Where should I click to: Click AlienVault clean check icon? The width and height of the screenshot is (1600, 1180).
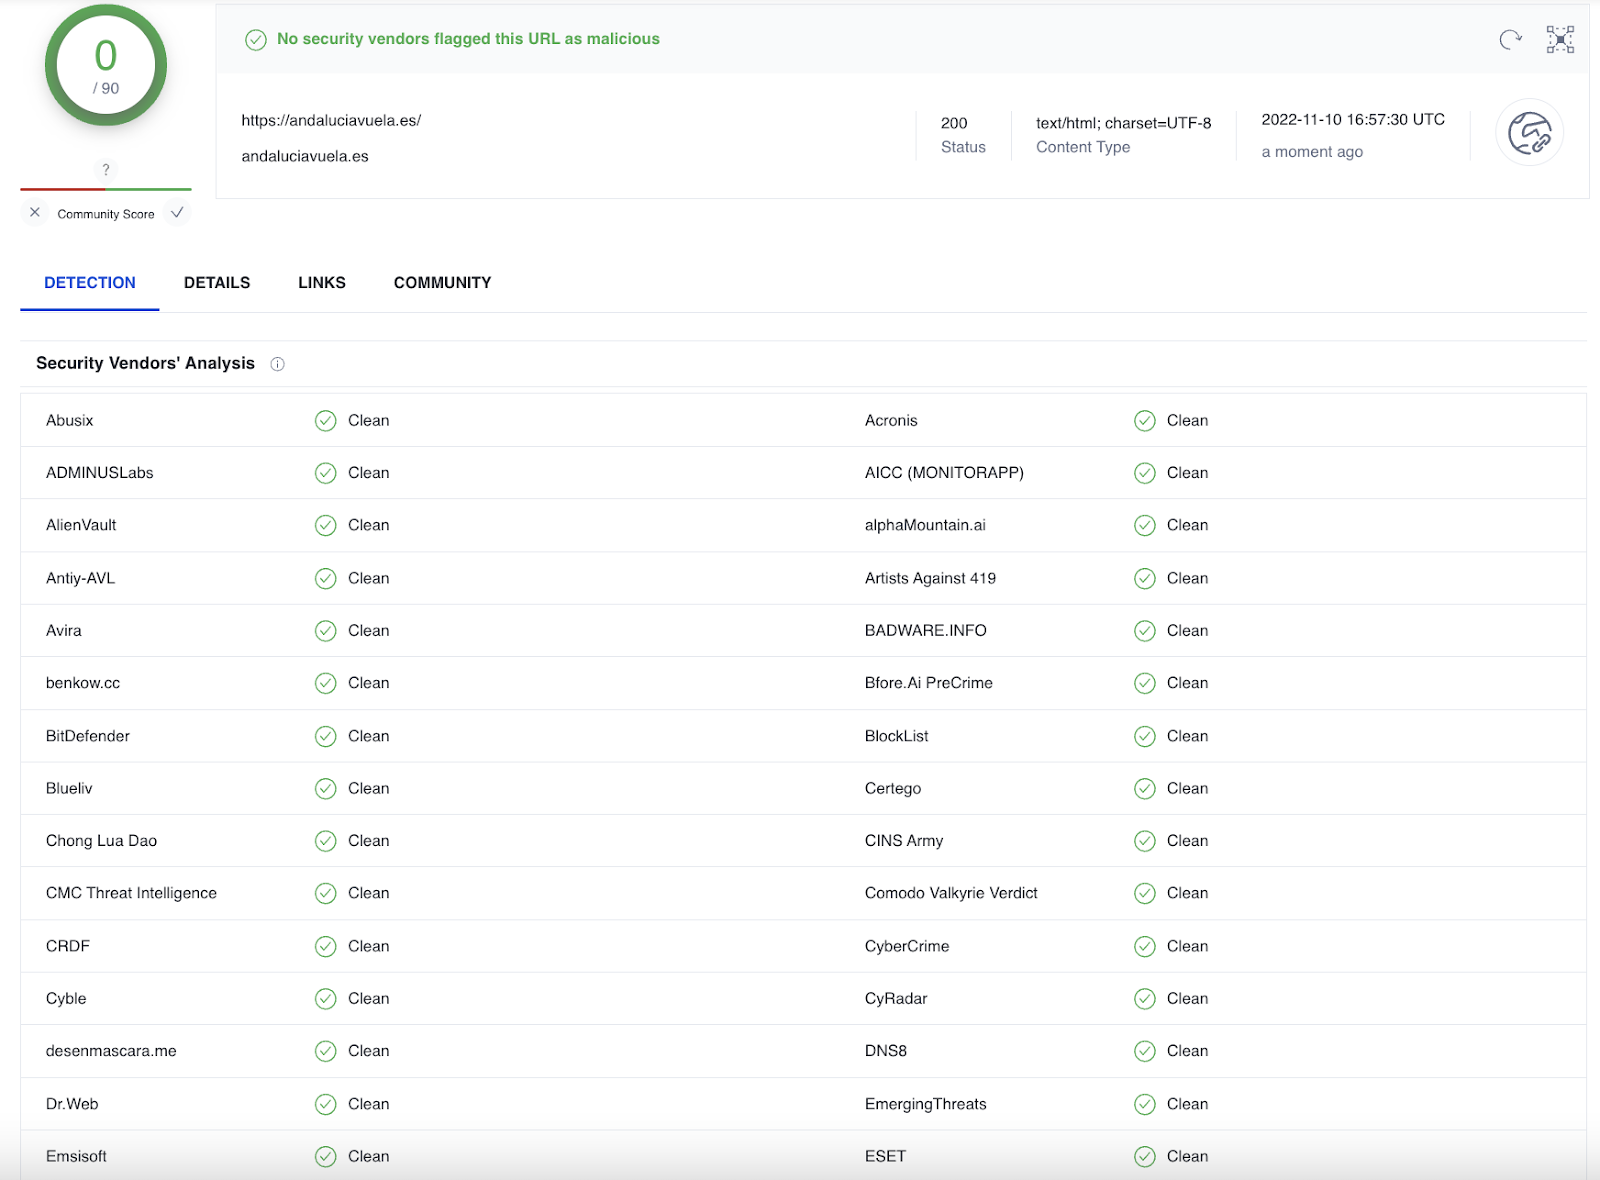(x=326, y=525)
